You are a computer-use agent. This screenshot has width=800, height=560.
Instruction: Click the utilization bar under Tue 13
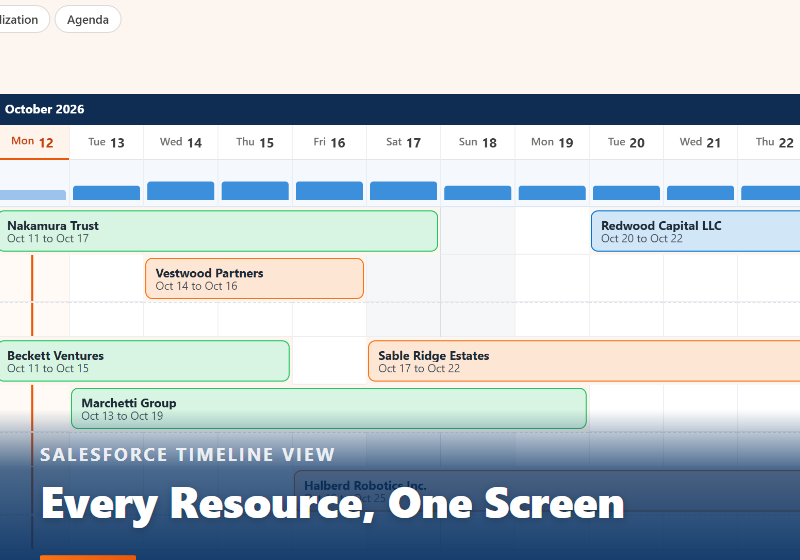click(106, 193)
